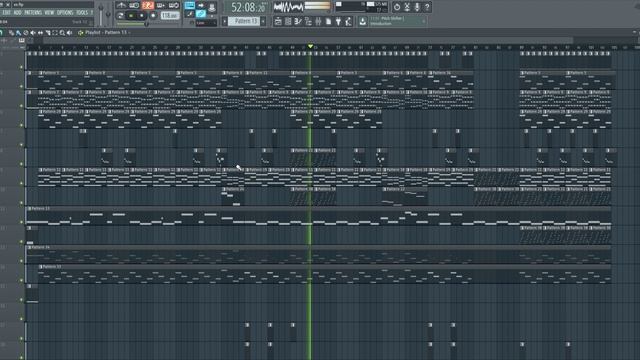Click the Play button
Image resolution: width=640 pixels, height=360 pixels.
click(131, 16)
